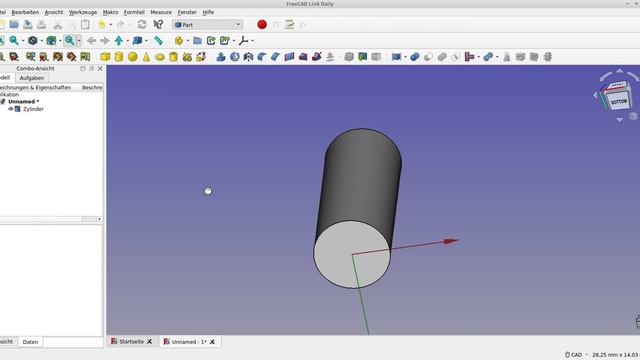The height and width of the screenshot is (360, 640).
Task: Create a sphere primitive
Action: click(x=132, y=57)
